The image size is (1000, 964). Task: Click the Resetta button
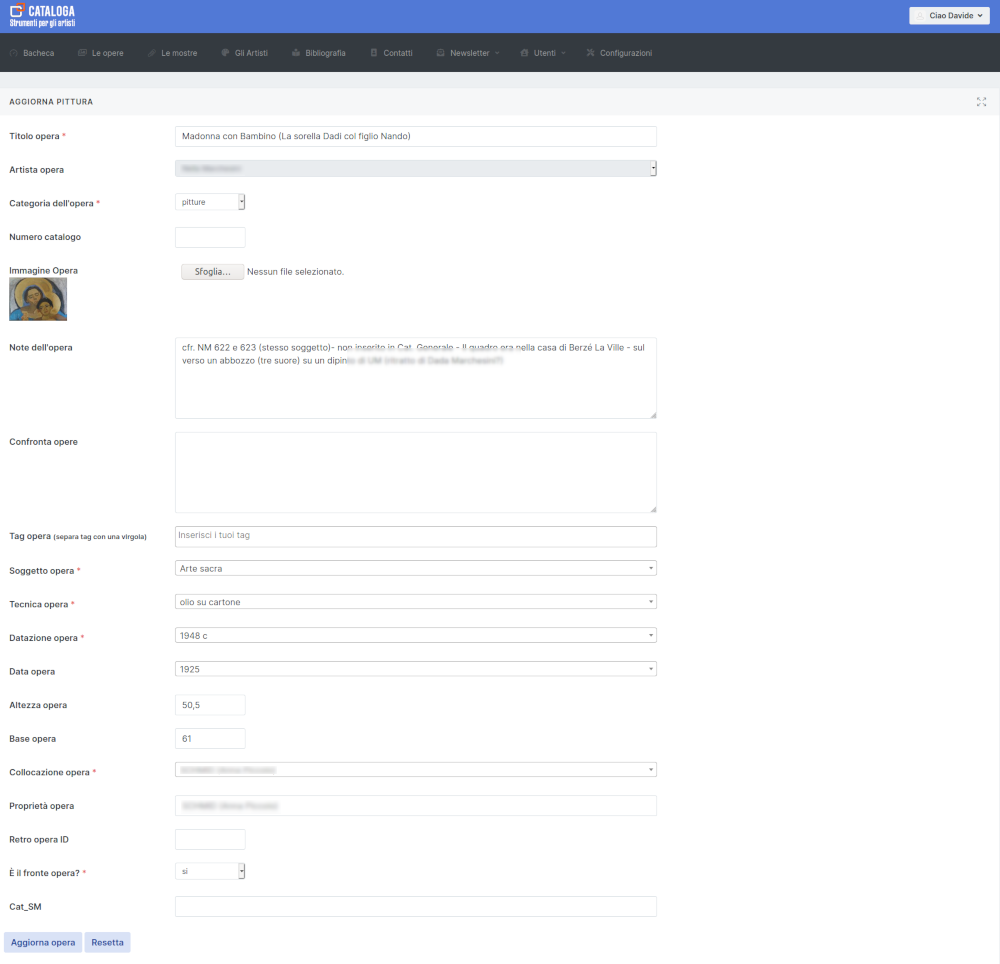pos(107,942)
